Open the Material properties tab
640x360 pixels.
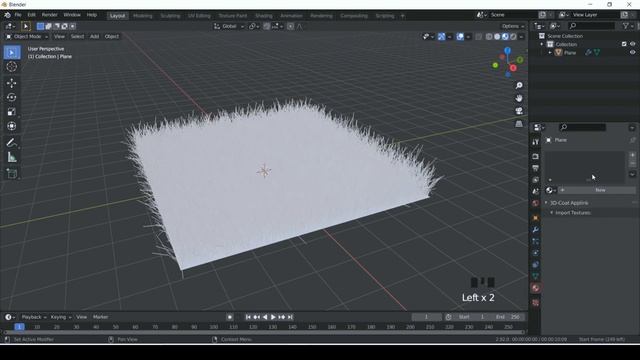(536, 288)
